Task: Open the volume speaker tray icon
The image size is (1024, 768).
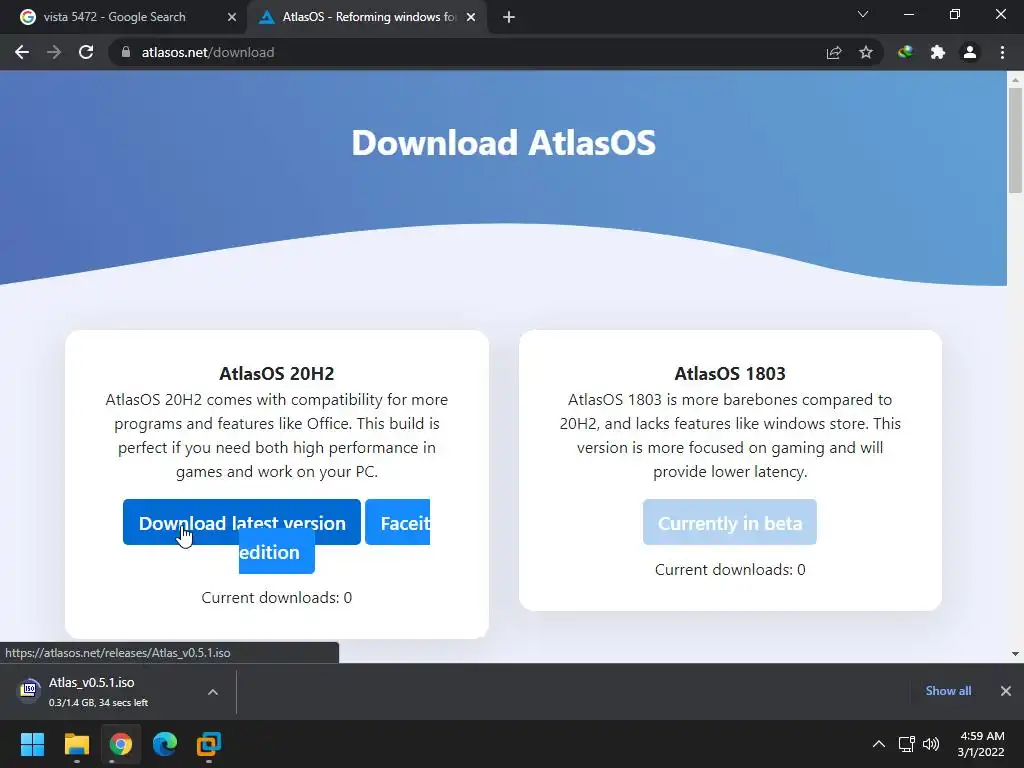Action: coord(931,744)
